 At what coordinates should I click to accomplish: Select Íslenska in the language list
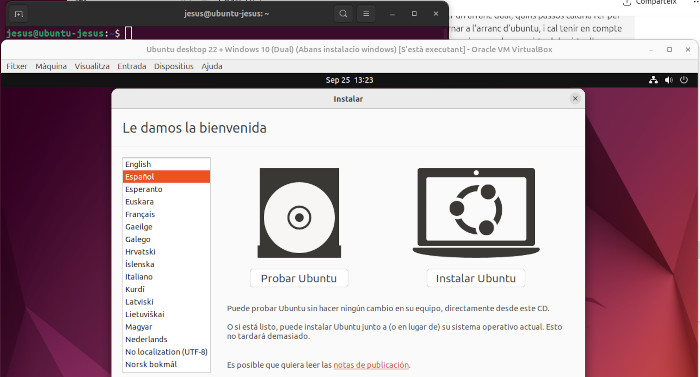(x=166, y=264)
